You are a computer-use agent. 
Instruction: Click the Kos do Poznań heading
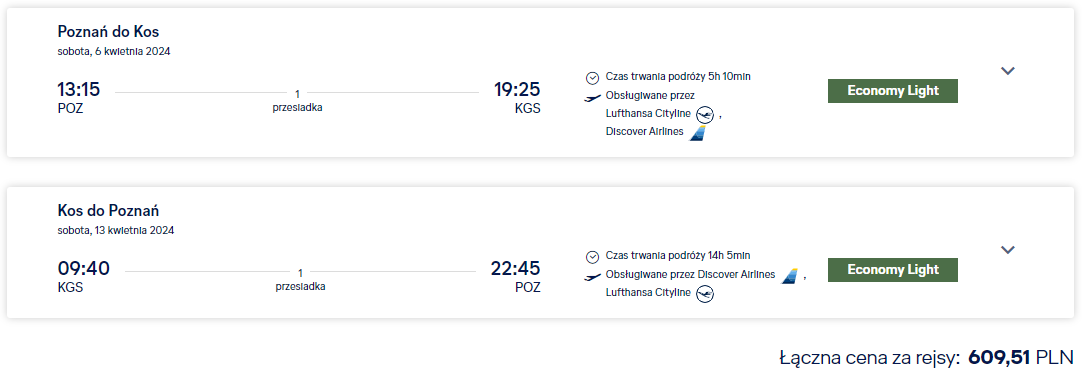click(x=108, y=211)
